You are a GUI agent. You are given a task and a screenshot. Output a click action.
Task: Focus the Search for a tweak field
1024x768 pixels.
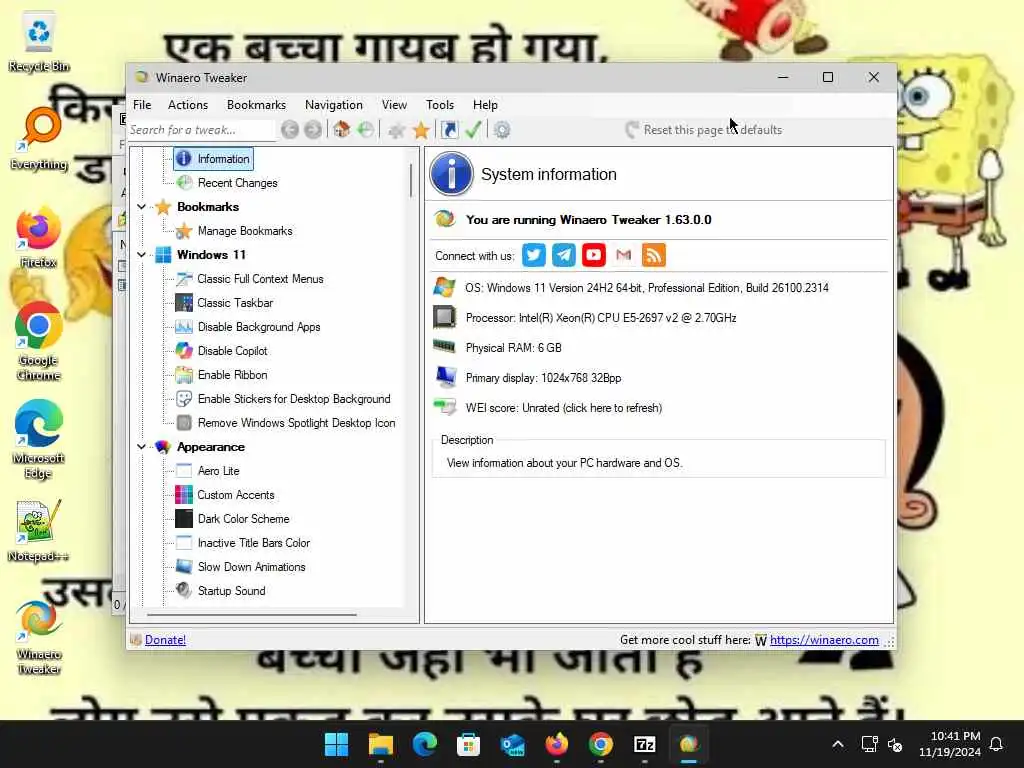201,130
